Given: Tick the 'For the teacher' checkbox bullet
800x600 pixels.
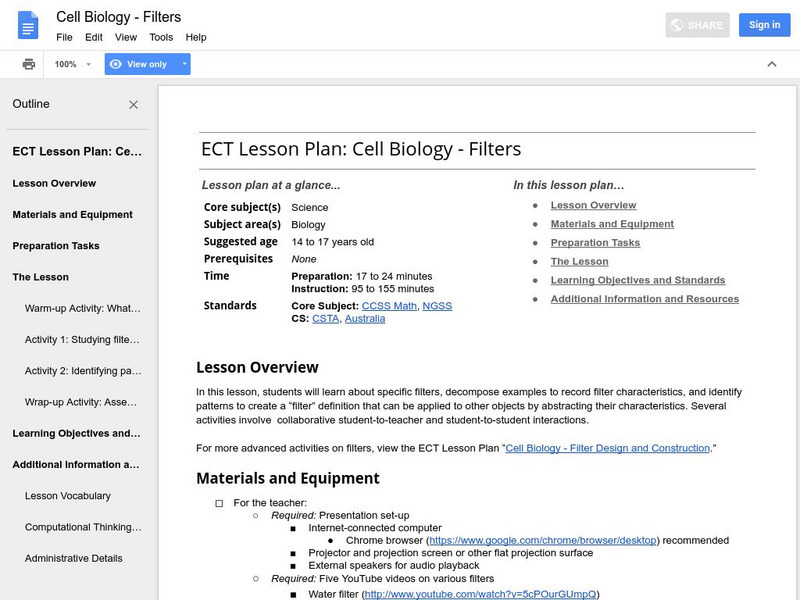Looking at the screenshot, I should [219, 503].
